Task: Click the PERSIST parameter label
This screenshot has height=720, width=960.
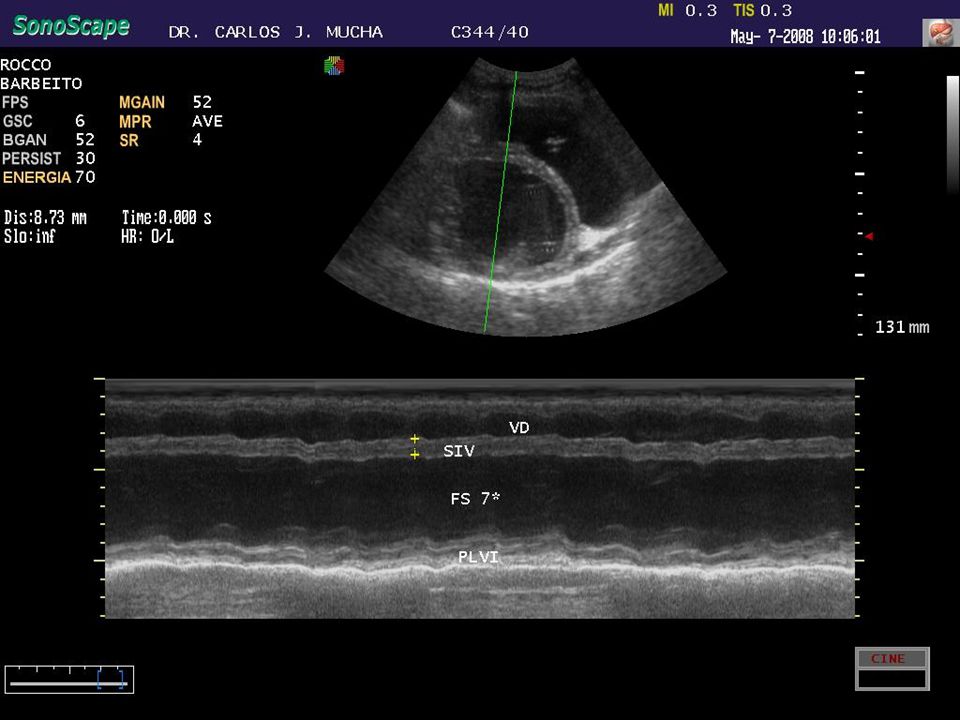Action: point(31,159)
